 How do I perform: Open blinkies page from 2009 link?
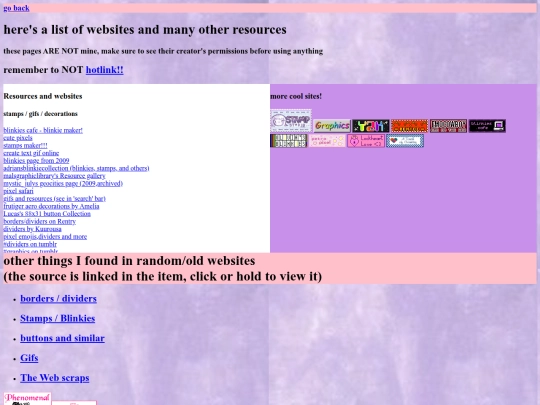click(x=36, y=160)
